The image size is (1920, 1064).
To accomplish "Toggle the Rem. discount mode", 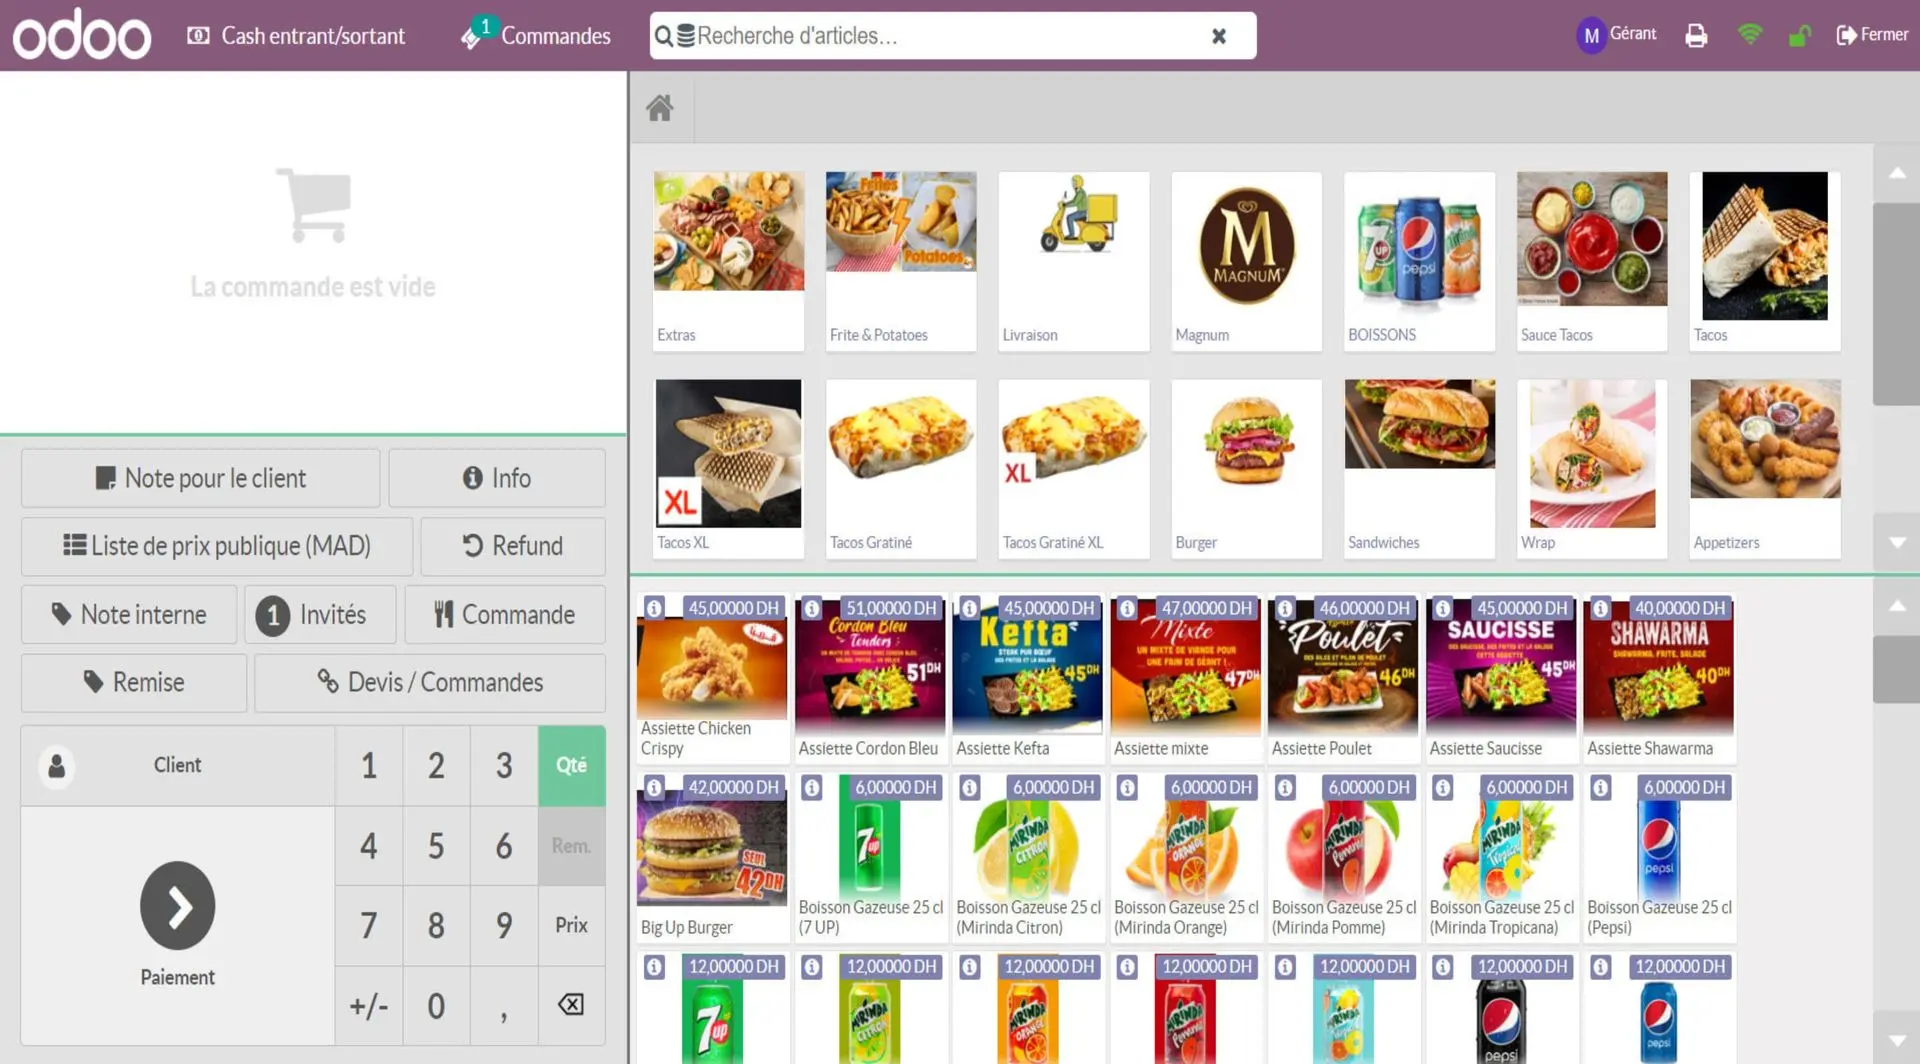I will pos(571,846).
